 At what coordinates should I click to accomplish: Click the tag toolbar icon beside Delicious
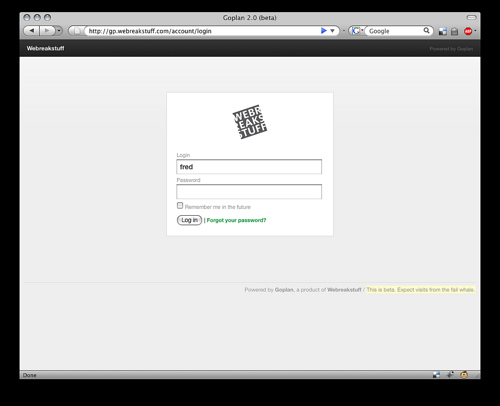click(454, 31)
